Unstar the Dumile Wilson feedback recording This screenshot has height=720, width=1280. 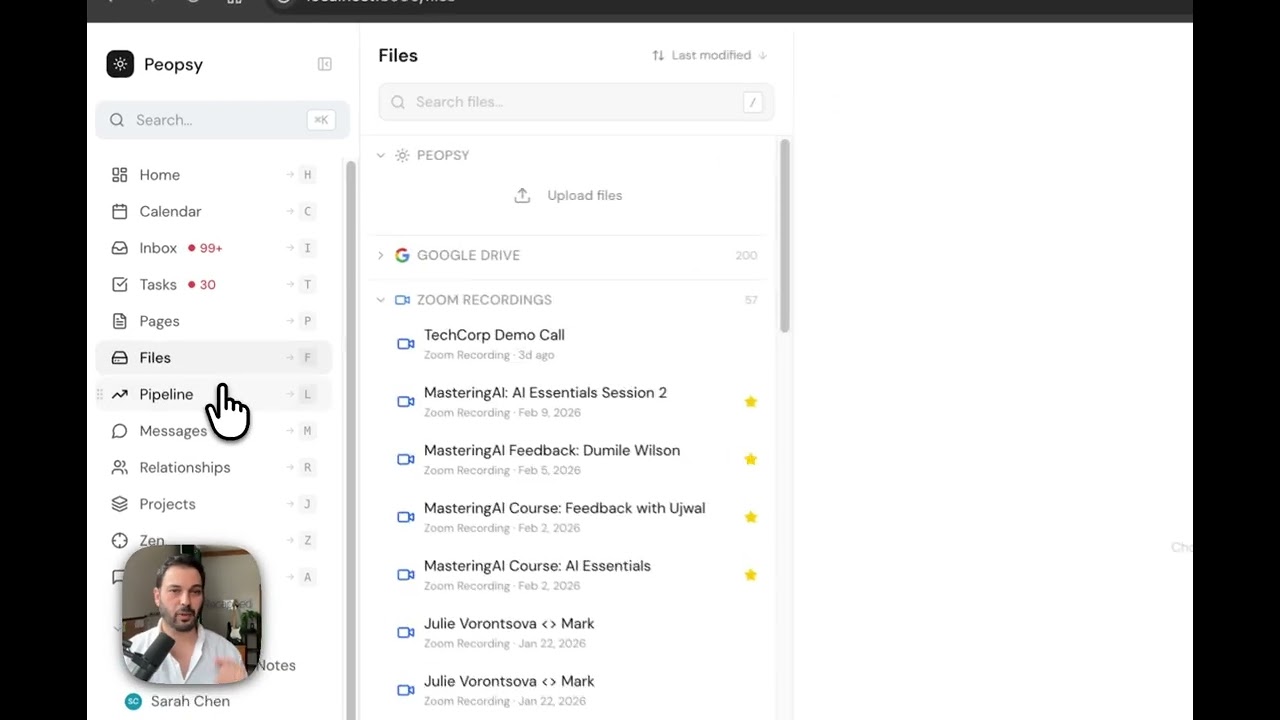750,459
